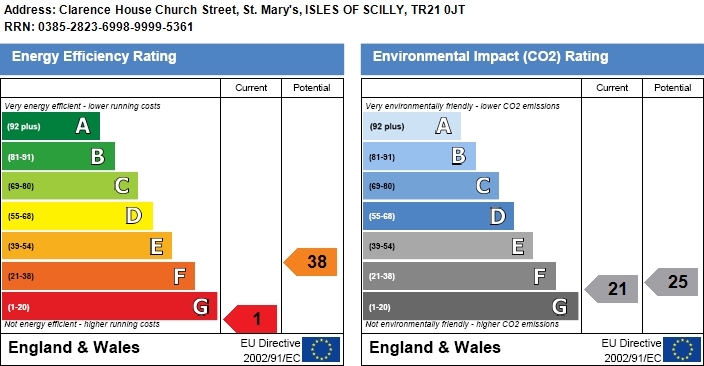Viewport: 704px width, 366px height.
Task: Click the Current column header in energy chart
Action: click(x=251, y=88)
